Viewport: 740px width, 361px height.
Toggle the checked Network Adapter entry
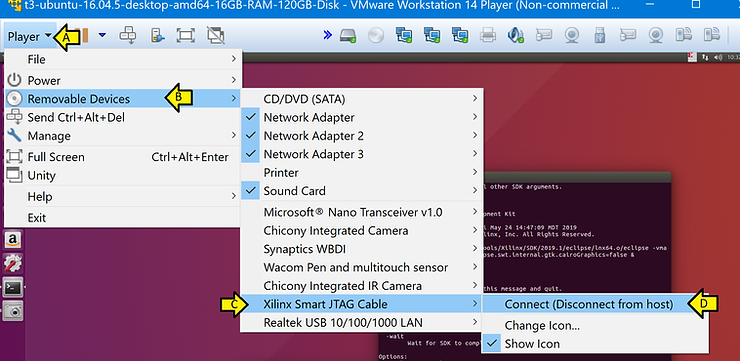(x=362, y=118)
